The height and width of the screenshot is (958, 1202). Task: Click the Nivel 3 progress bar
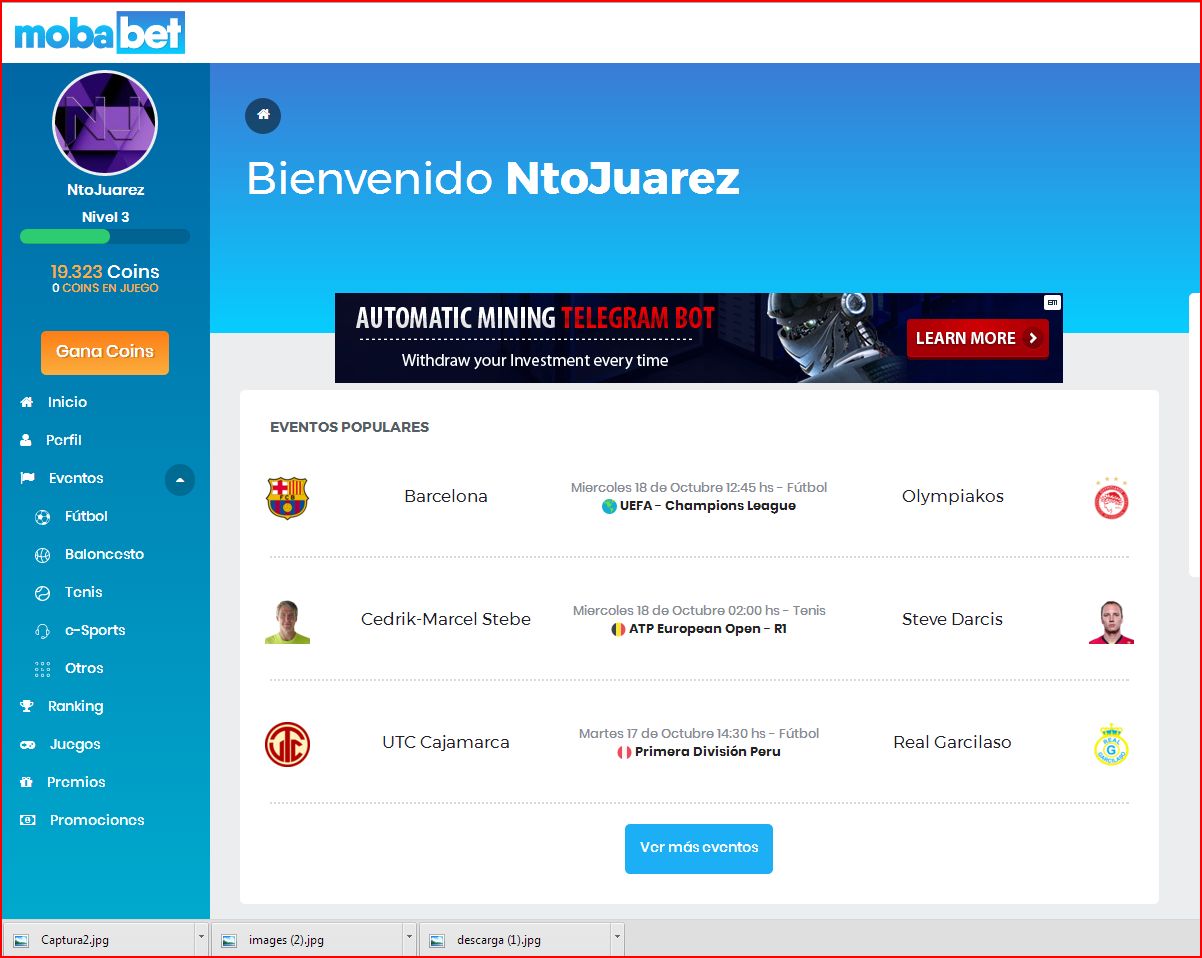(x=105, y=237)
